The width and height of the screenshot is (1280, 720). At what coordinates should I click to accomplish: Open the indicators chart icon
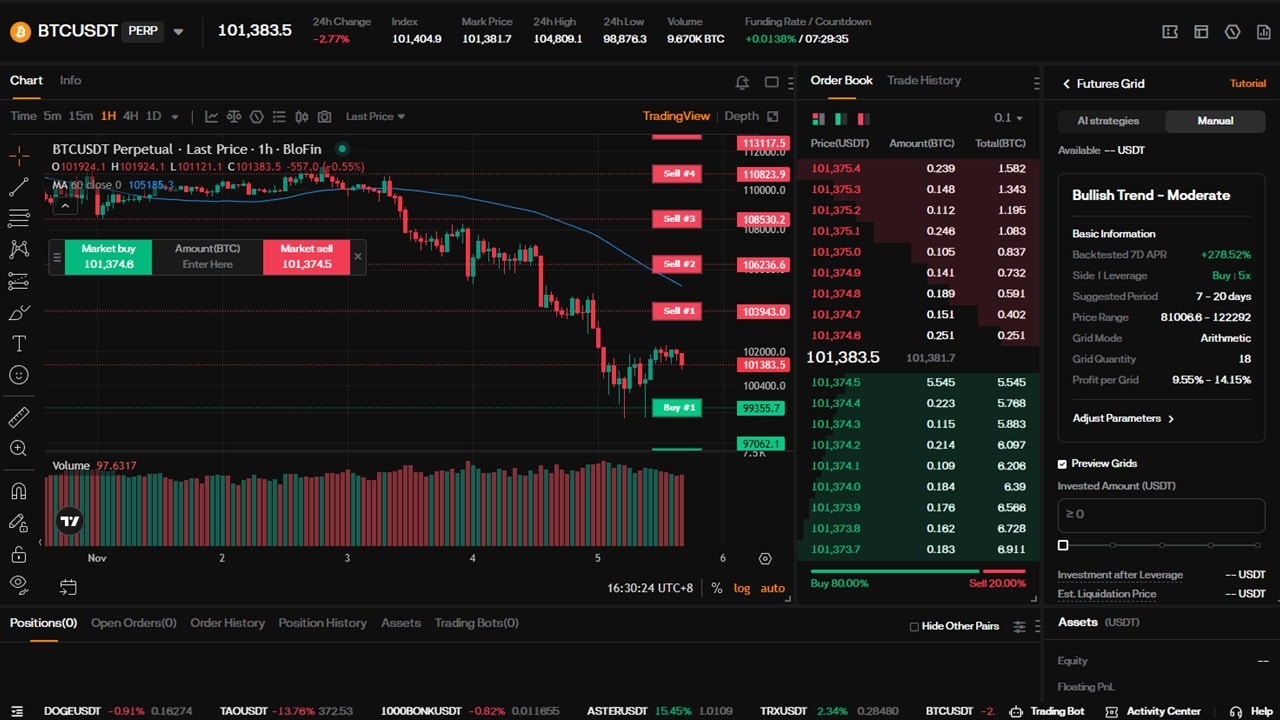click(212, 117)
